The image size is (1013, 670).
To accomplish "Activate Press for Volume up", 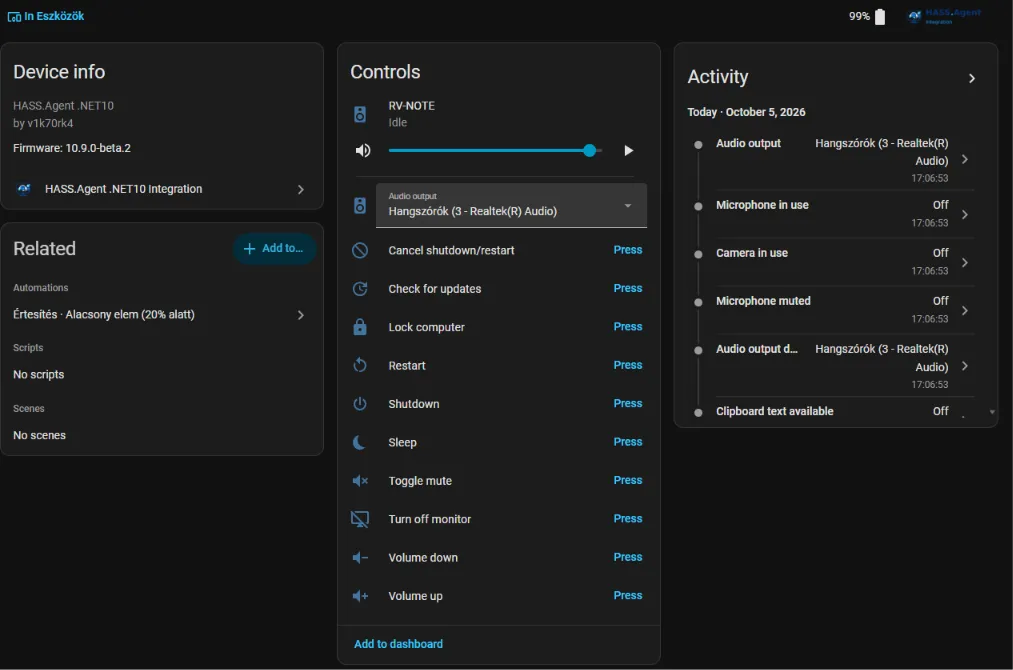I will (x=627, y=595).
